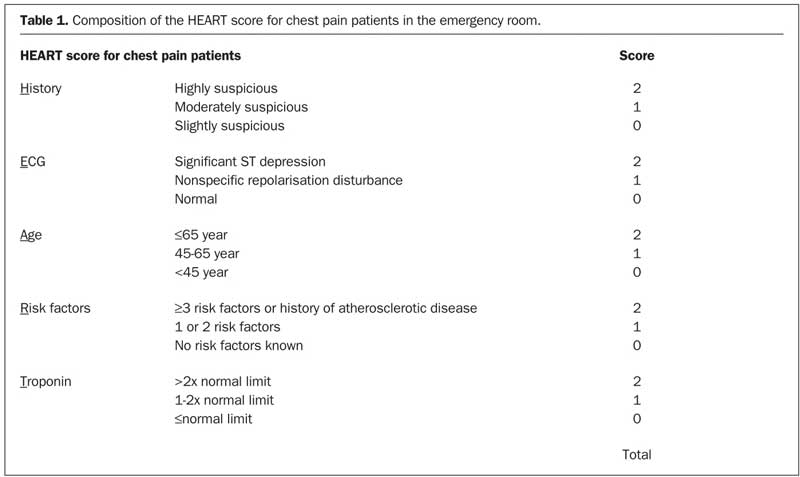Viewport: 800px width, 477px height.
Task: Select 'Moderately suspicious' history option
Action: click(241, 107)
